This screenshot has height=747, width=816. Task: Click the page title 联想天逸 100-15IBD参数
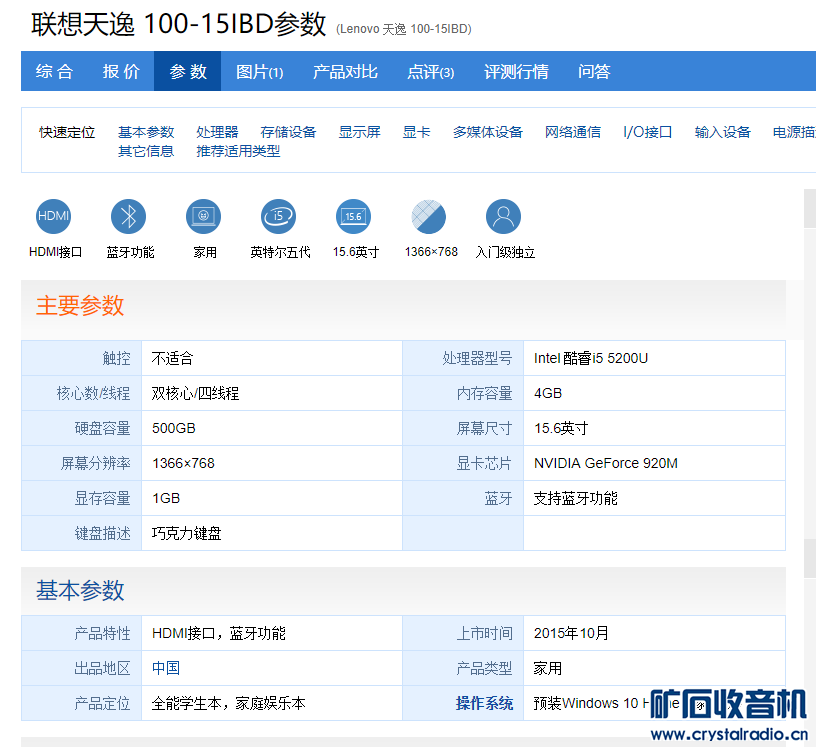coord(178,24)
